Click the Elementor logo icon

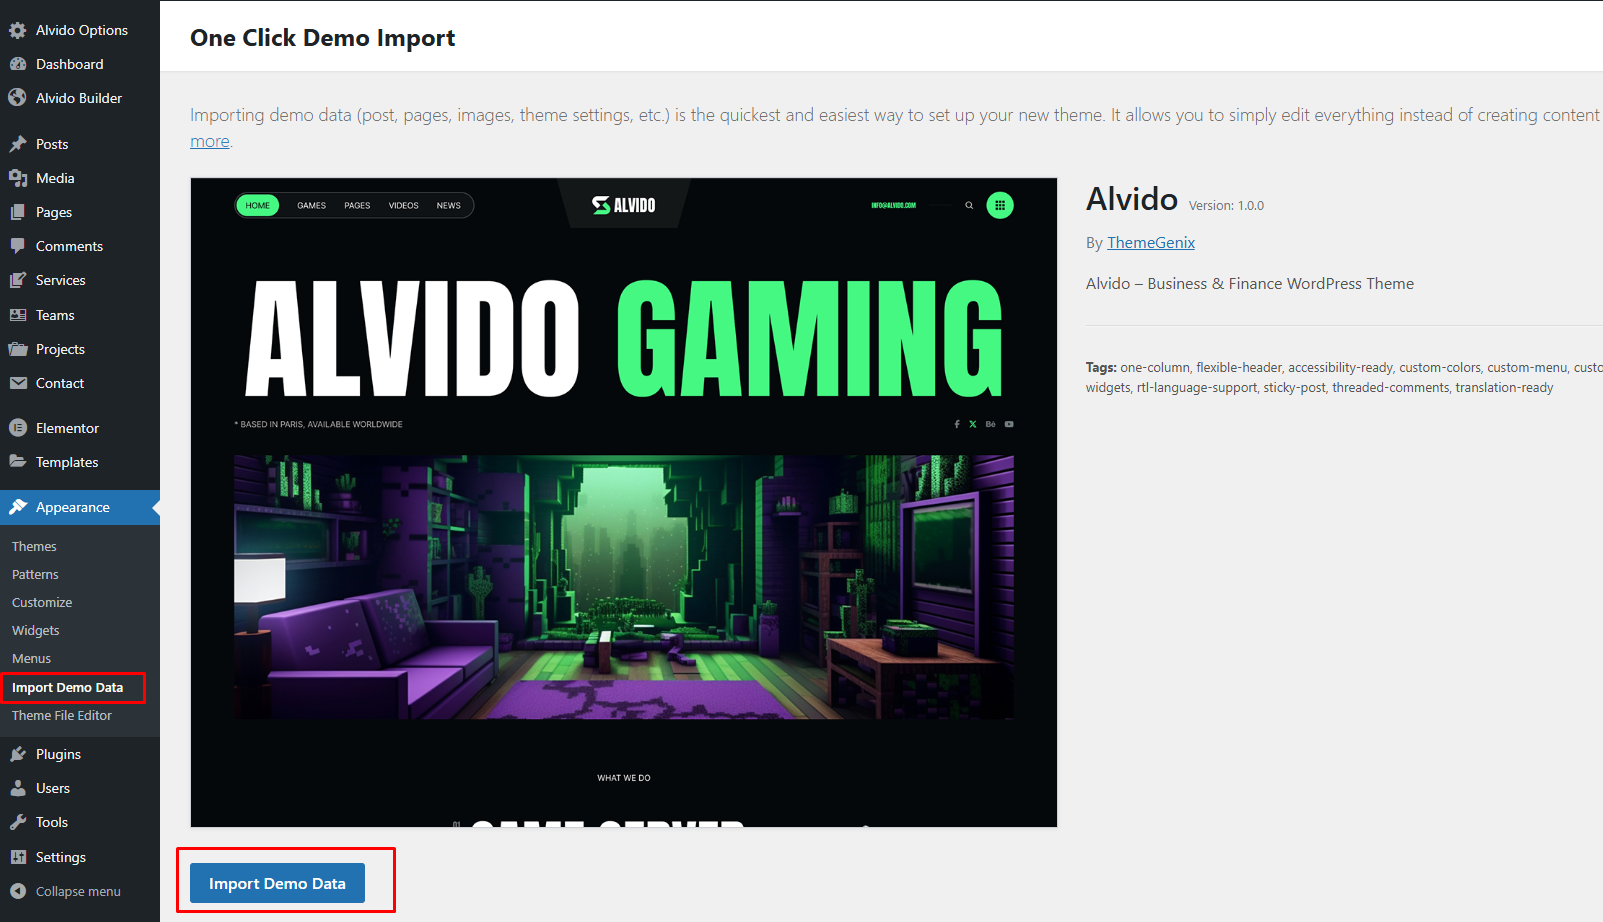click(18, 428)
